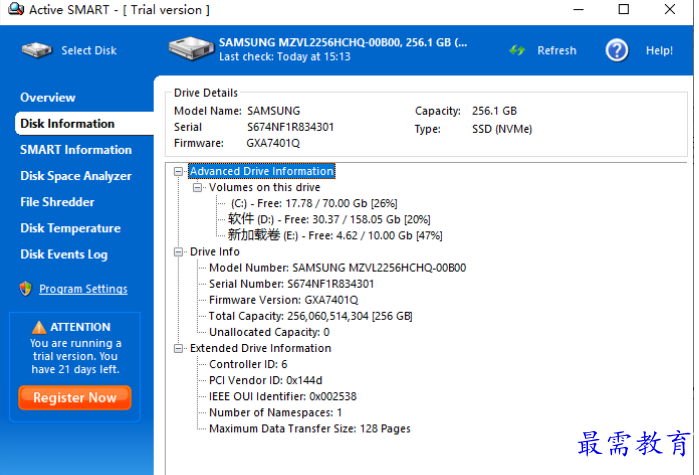Collapse Volumes on this drive node

pos(197,188)
